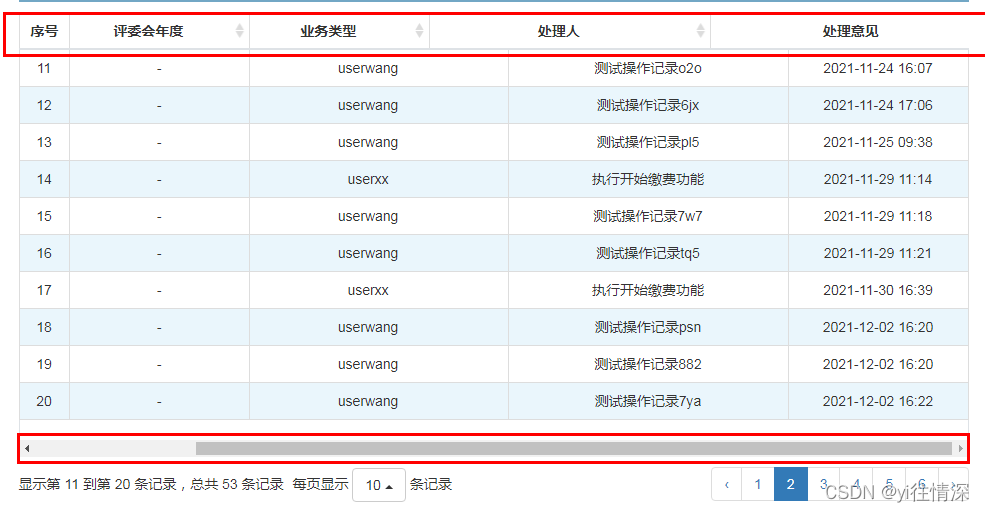Click the 处理意见 column header

pos(850,31)
